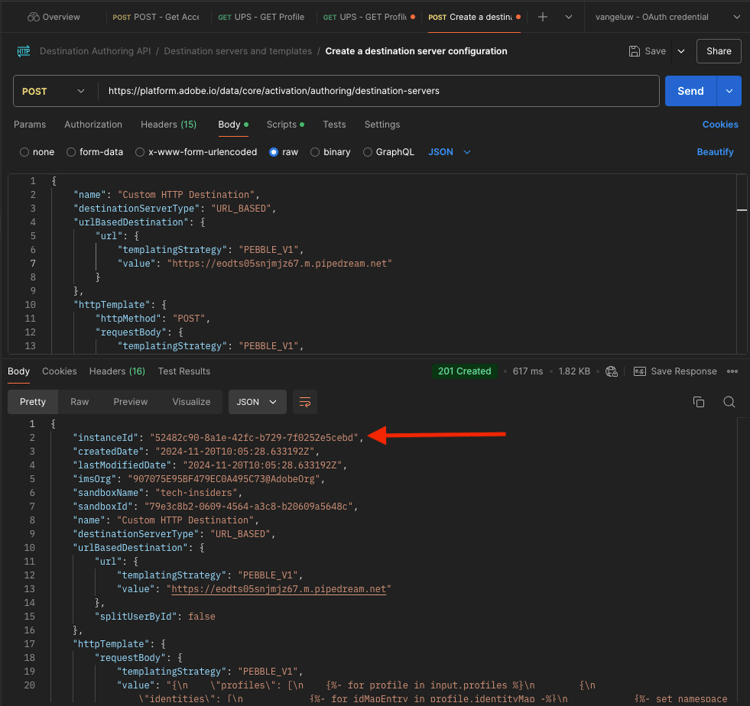Open the response Cookies tab
The width and height of the screenshot is (750, 706).
59,371
